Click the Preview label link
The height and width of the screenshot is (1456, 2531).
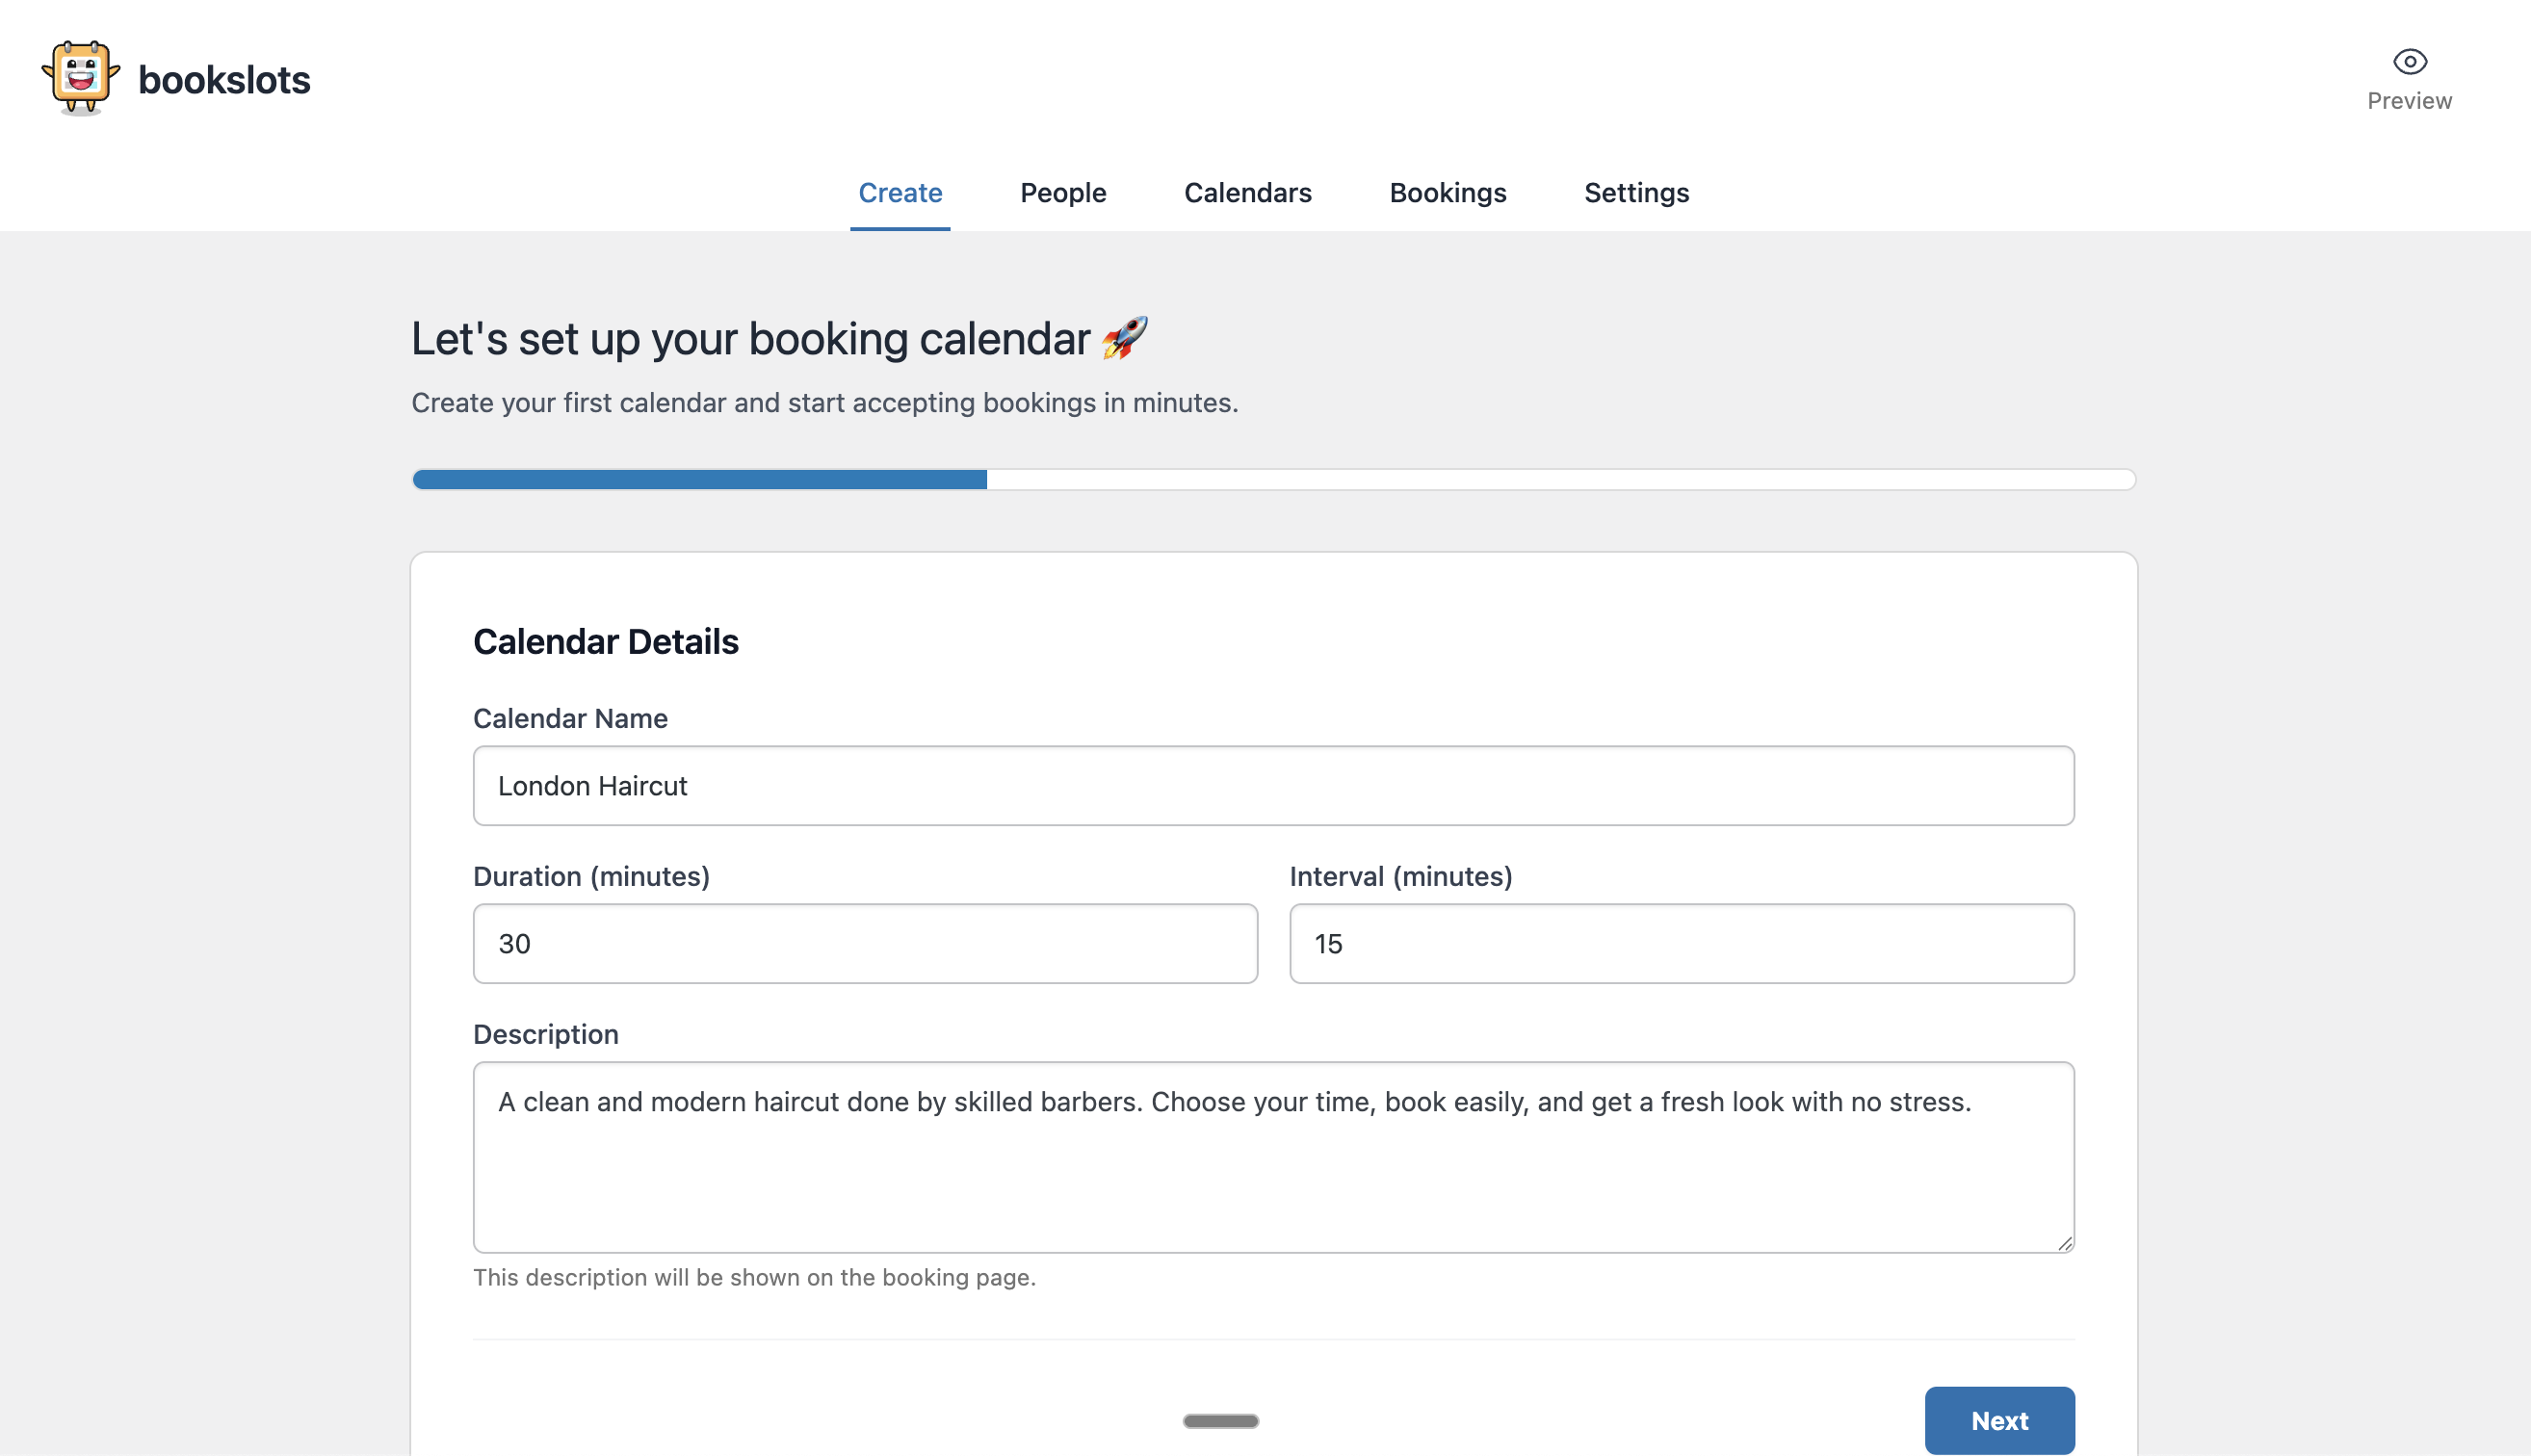click(x=2408, y=101)
